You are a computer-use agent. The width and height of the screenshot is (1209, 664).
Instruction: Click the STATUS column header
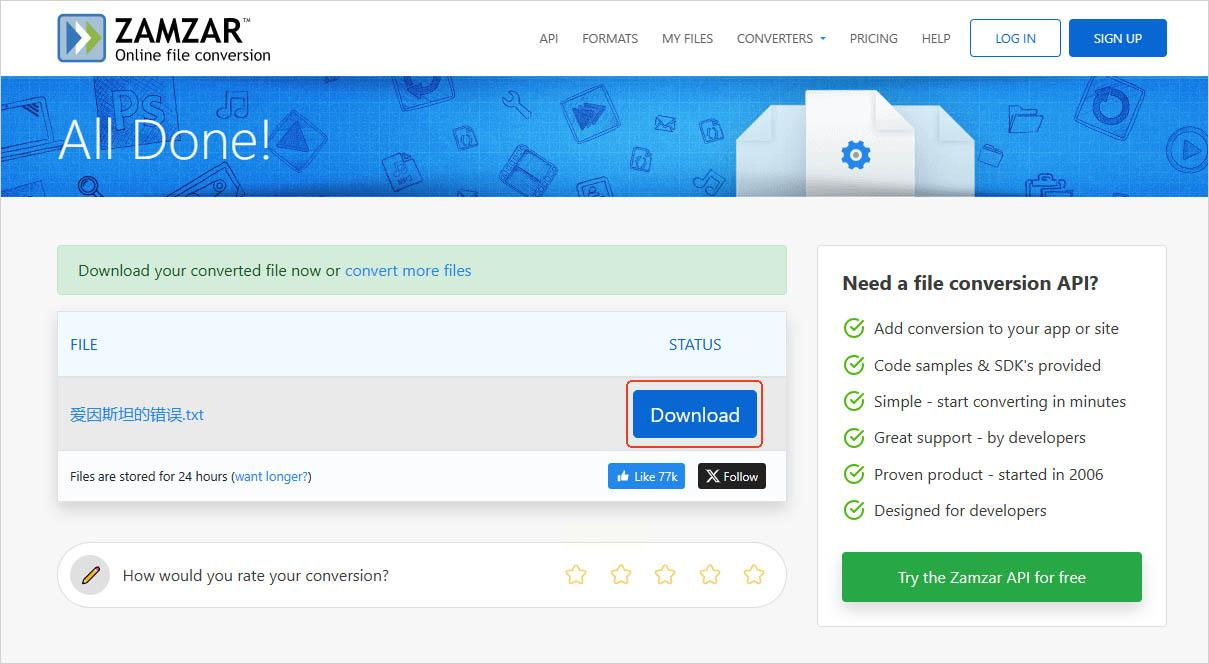(x=695, y=344)
